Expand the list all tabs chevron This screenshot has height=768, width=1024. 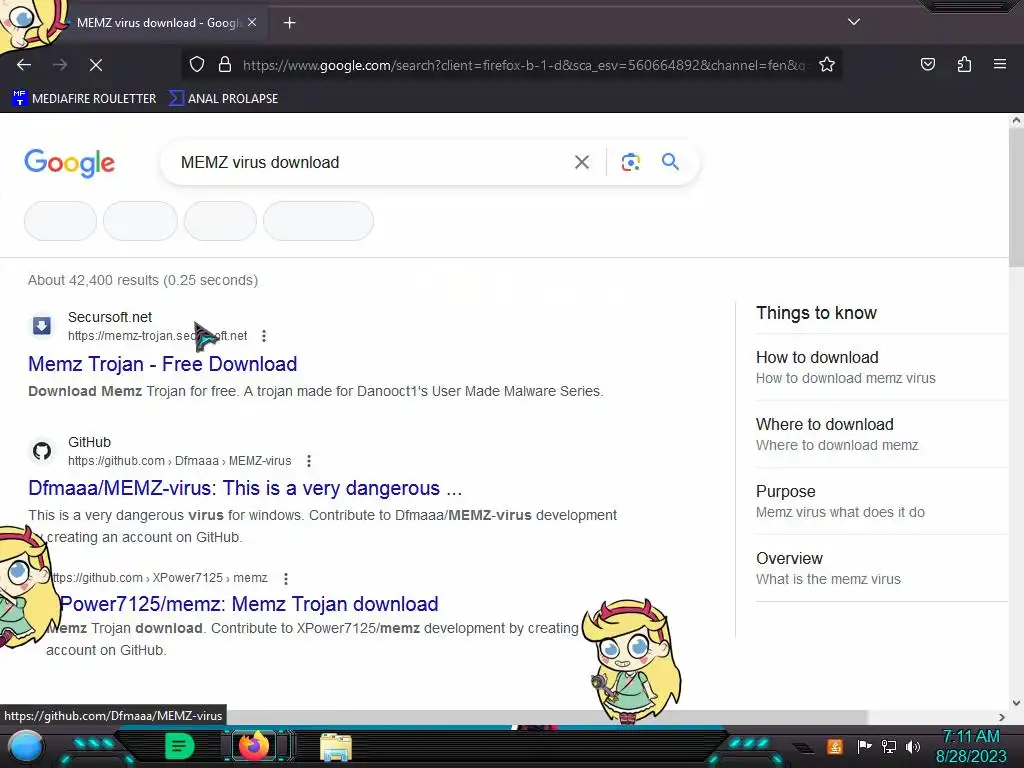pos(854,22)
